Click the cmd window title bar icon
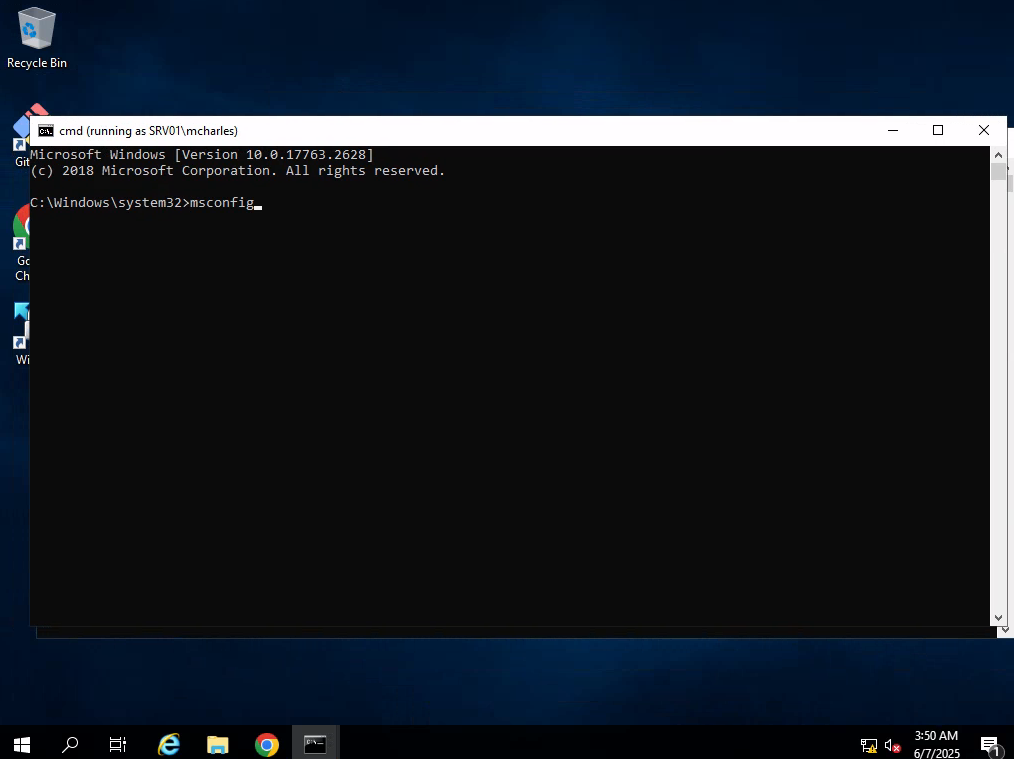The image size is (1014, 759). point(46,130)
